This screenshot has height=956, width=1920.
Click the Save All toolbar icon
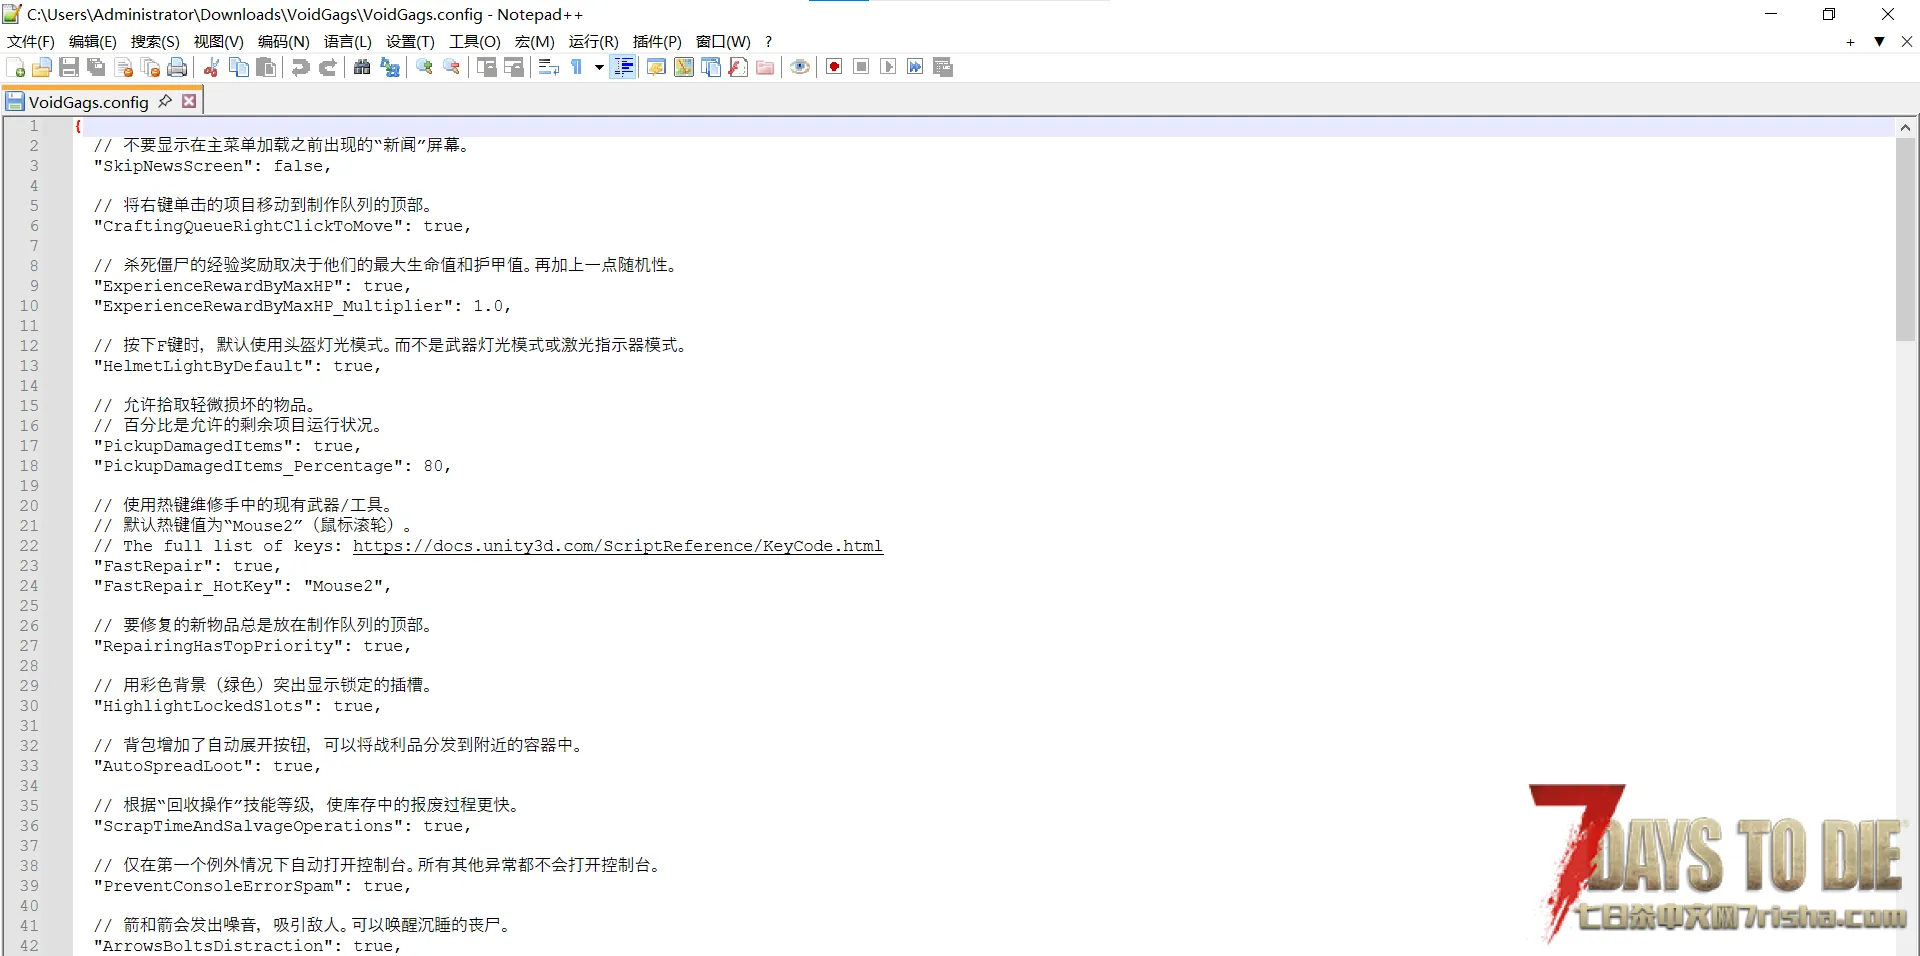pos(96,67)
